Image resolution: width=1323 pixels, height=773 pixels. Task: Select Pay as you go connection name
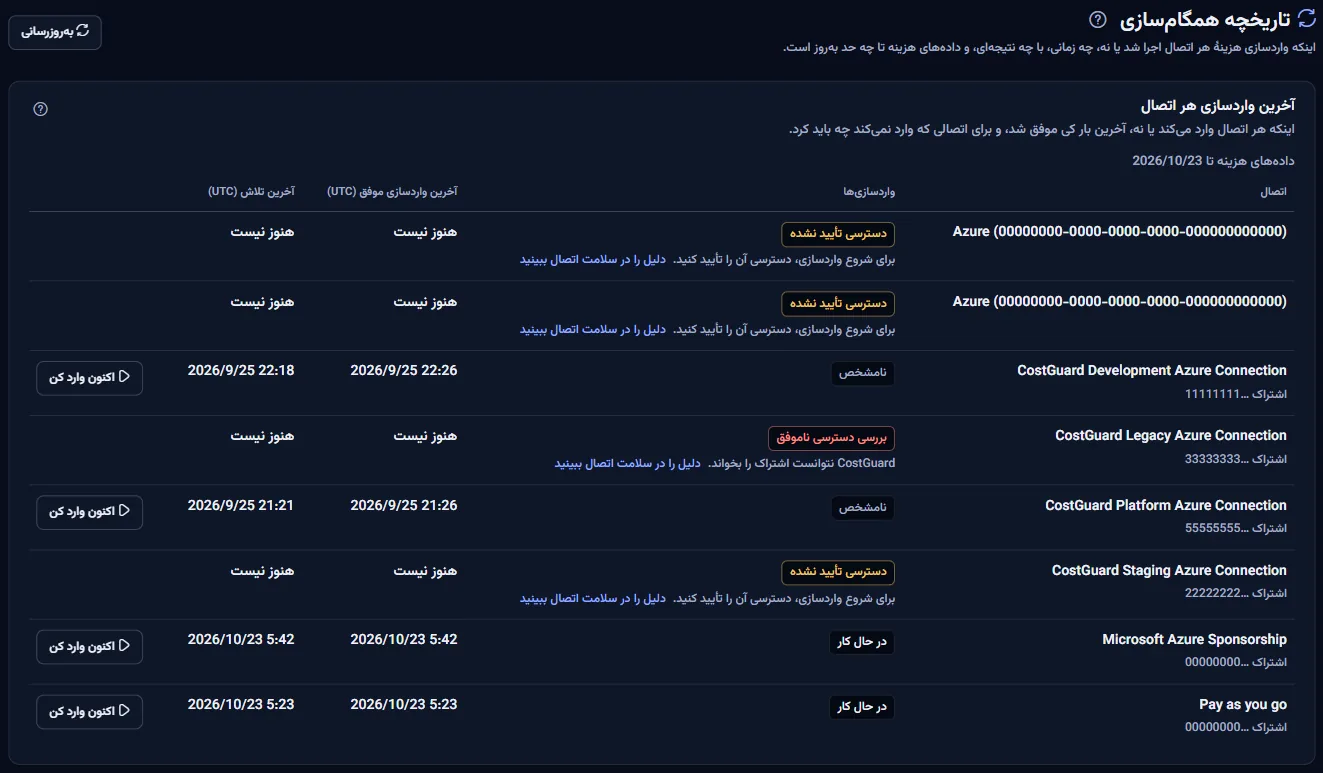click(1243, 705)
